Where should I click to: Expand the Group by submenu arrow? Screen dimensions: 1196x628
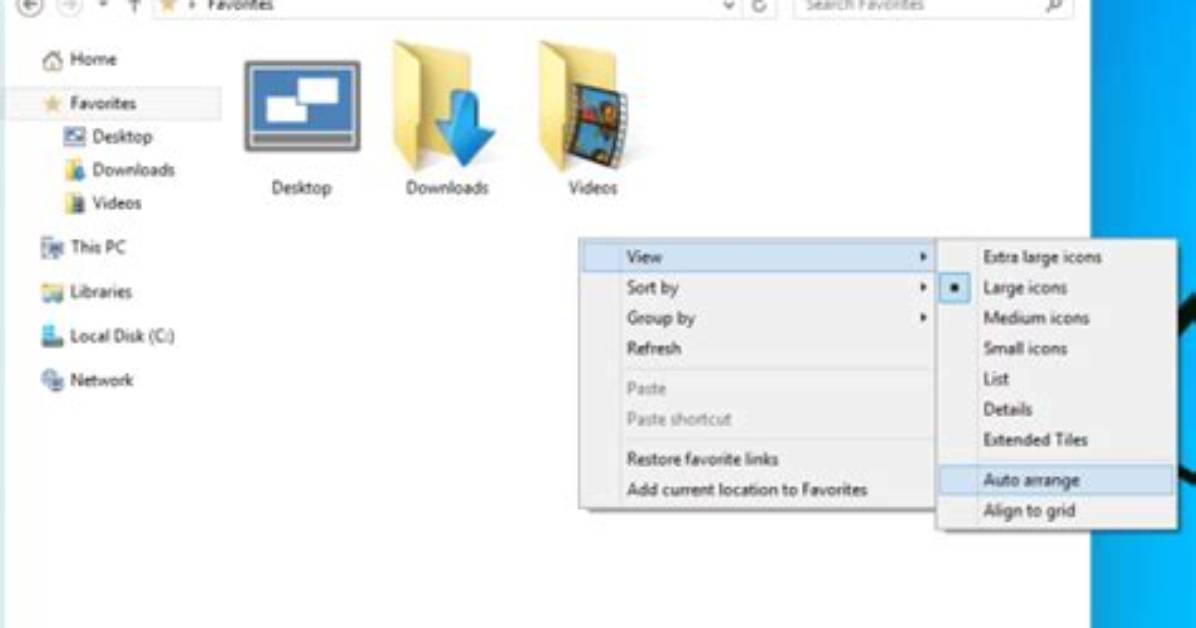[x=923, y=317]
